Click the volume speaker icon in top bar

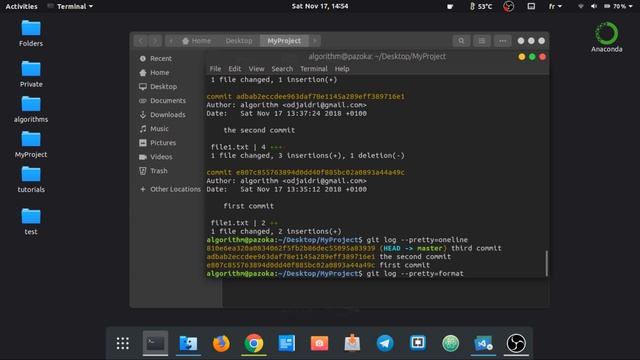594,7
